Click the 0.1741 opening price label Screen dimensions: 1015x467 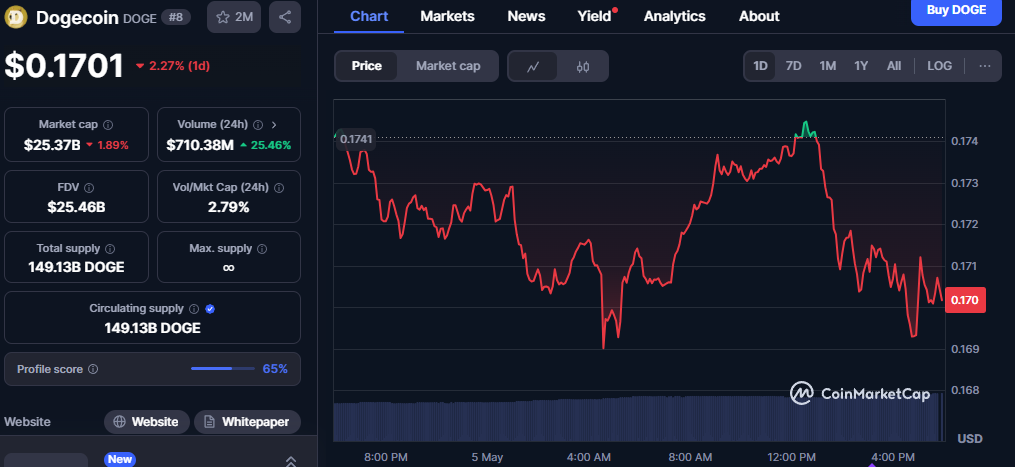(x=355, y=139)
